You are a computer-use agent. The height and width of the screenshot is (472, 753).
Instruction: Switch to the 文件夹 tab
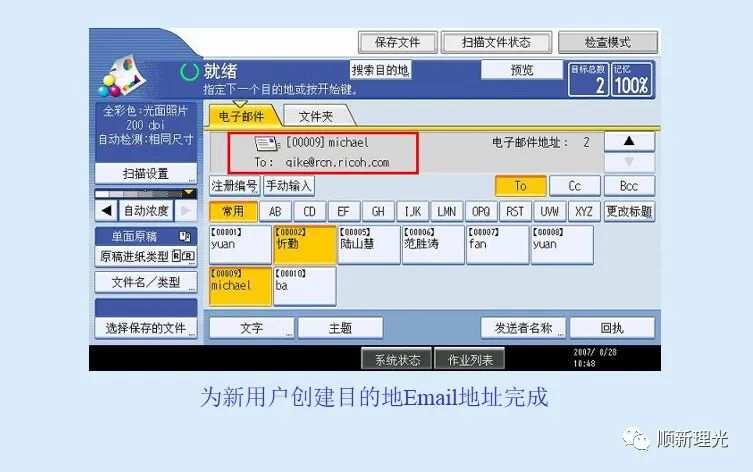coord(317,116)
